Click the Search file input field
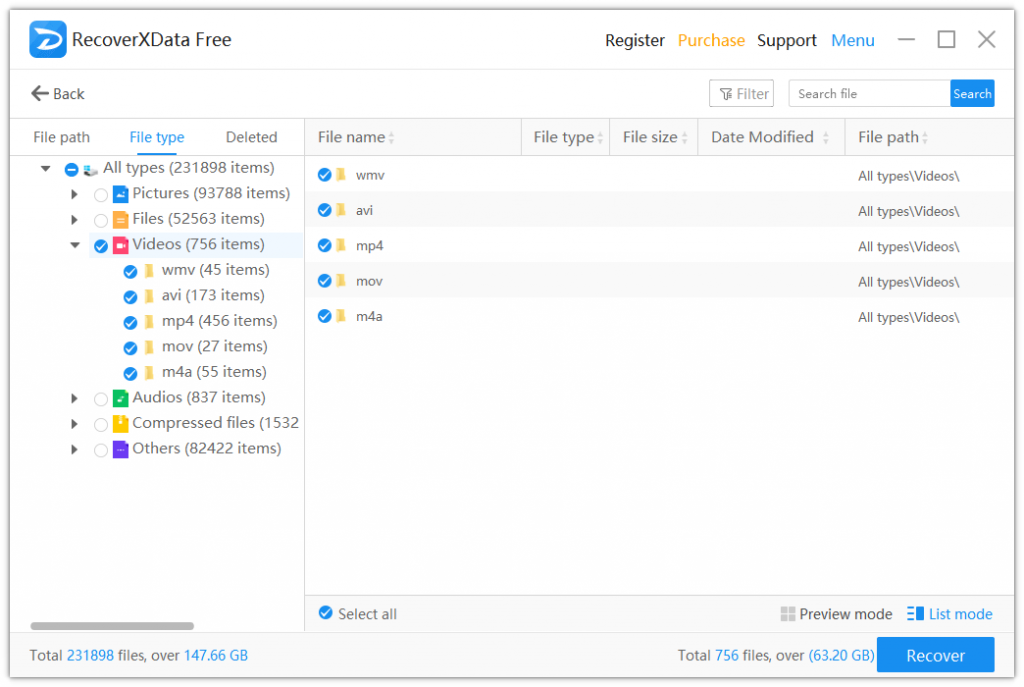The height and width of the screenshot is (687, 1024). click(x=868, y=93)
